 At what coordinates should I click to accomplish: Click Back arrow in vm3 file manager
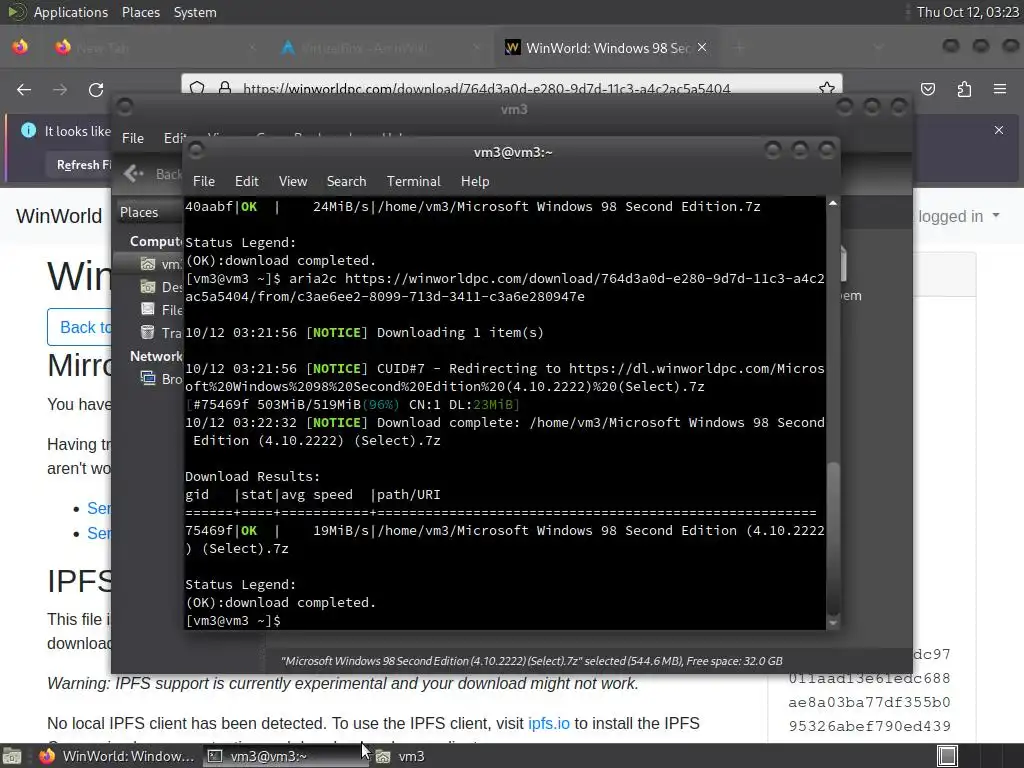(x=134, y=173)
